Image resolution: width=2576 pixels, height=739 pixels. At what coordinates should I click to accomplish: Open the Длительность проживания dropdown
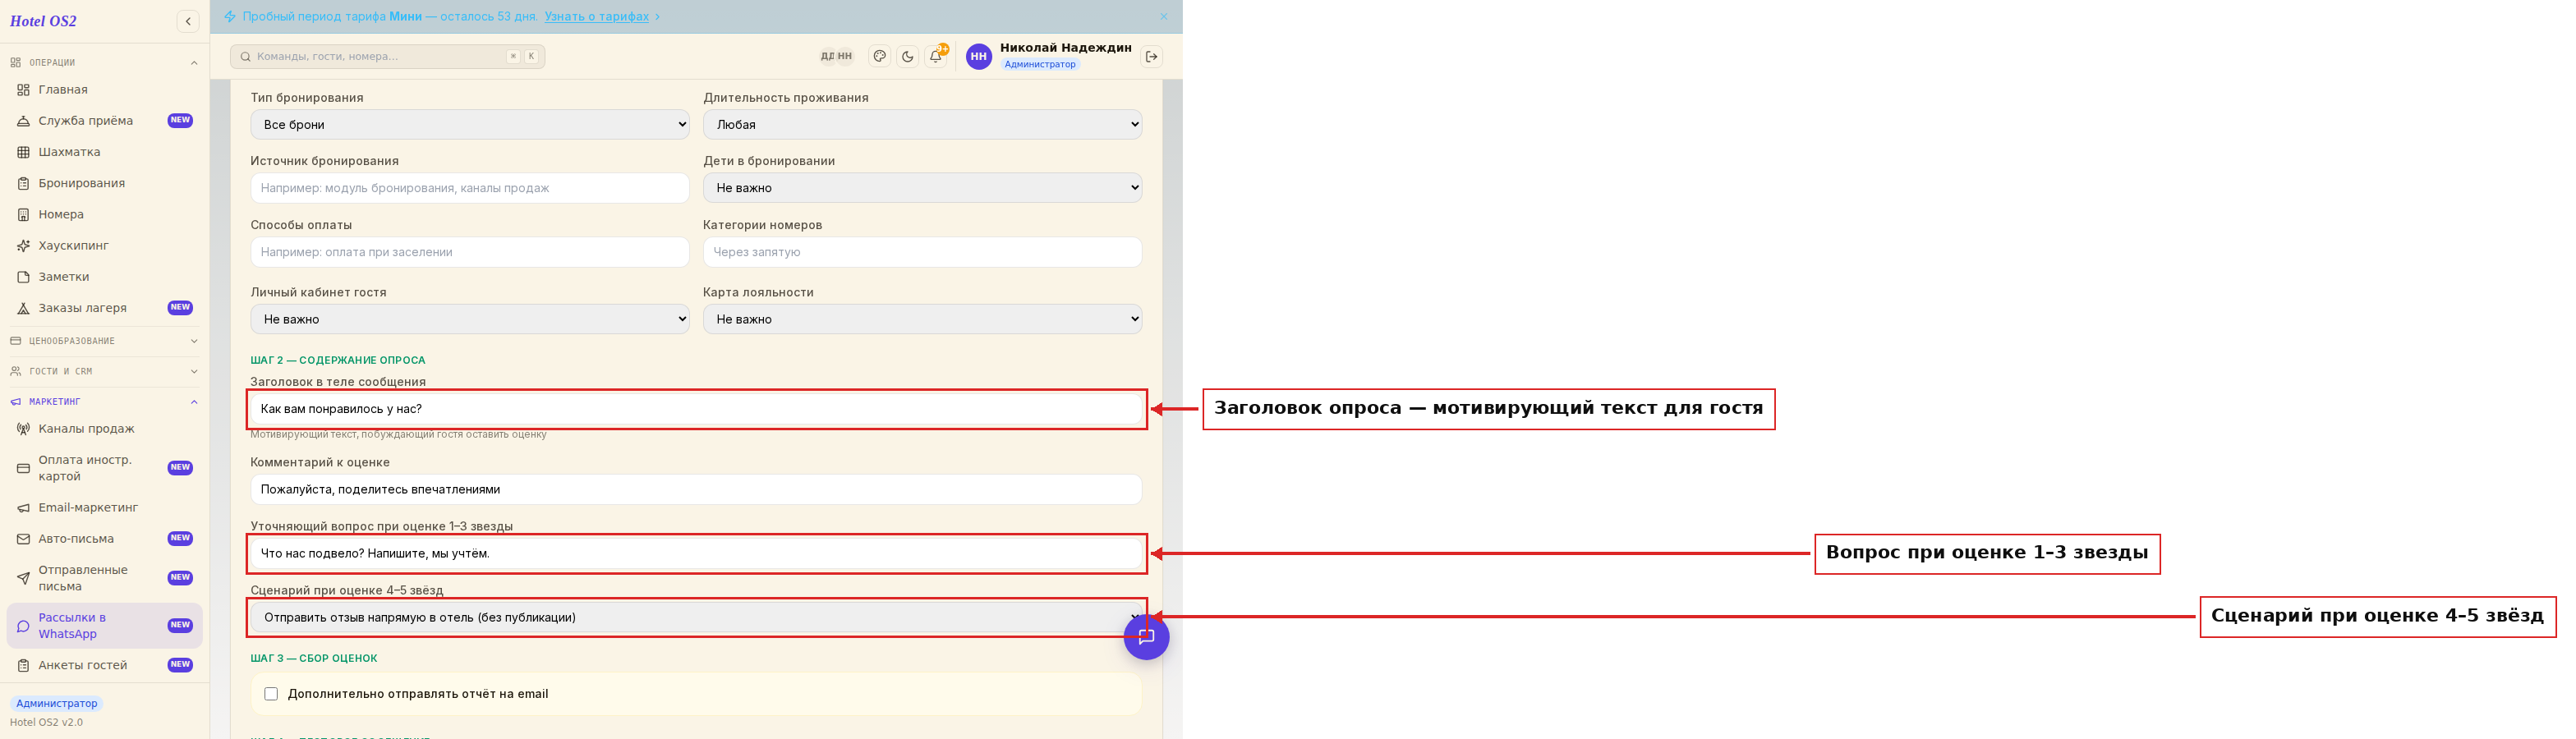[922, 124]
